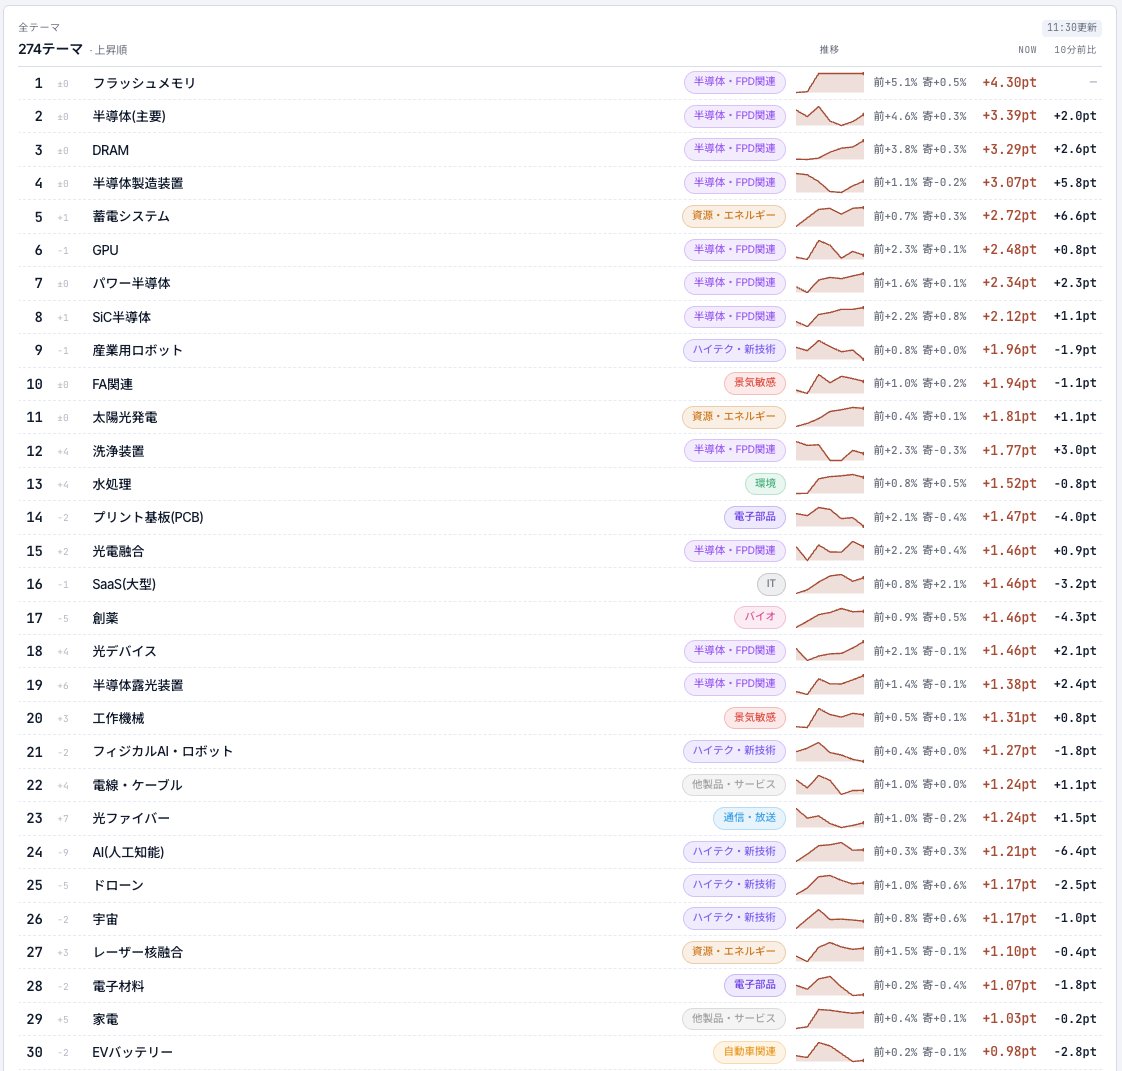Click 環境 tag on 水処理 row
The width and height of the screenshot is (1122, 1071).
coord(765,484)
